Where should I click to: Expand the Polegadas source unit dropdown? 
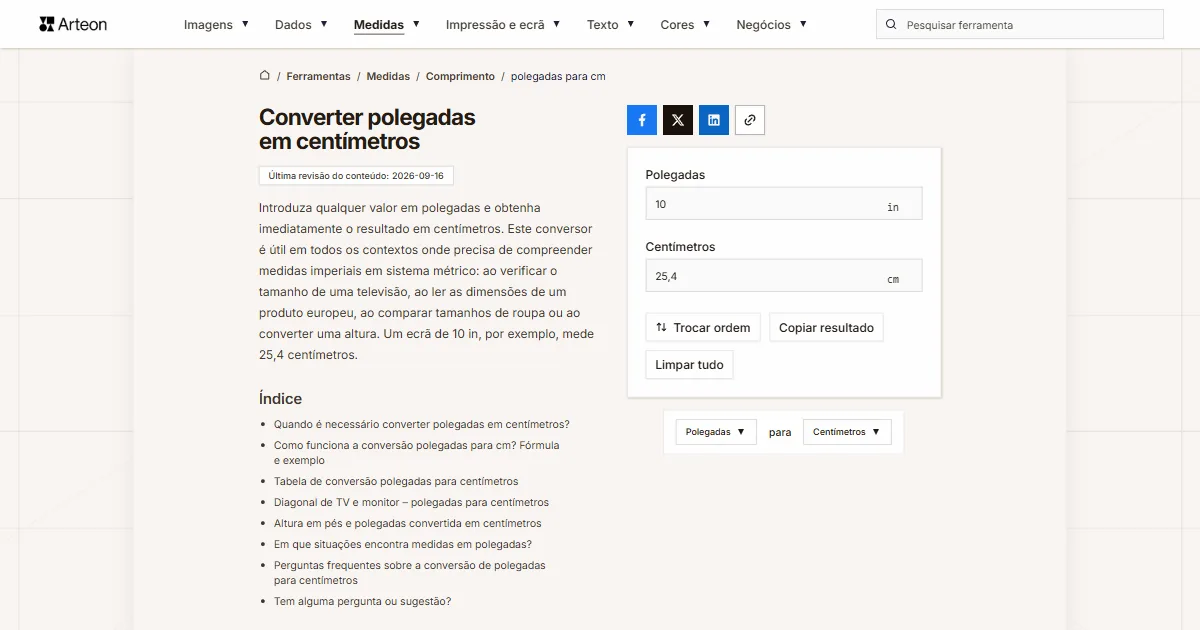click(716, 432)
